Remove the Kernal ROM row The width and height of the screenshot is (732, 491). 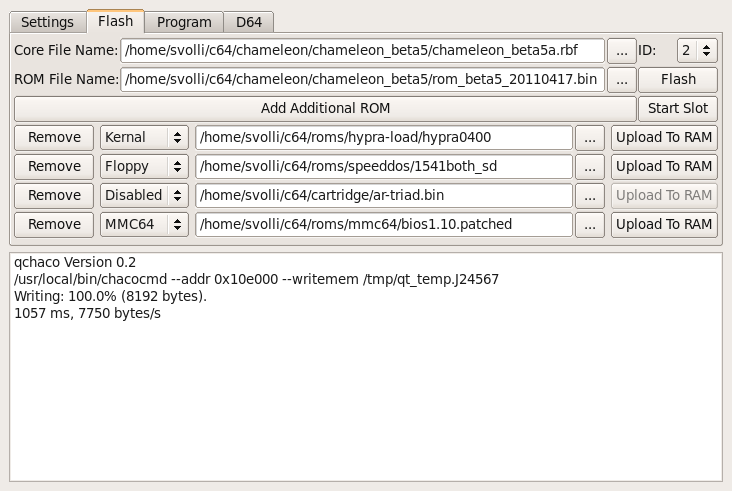coord(54,137)
